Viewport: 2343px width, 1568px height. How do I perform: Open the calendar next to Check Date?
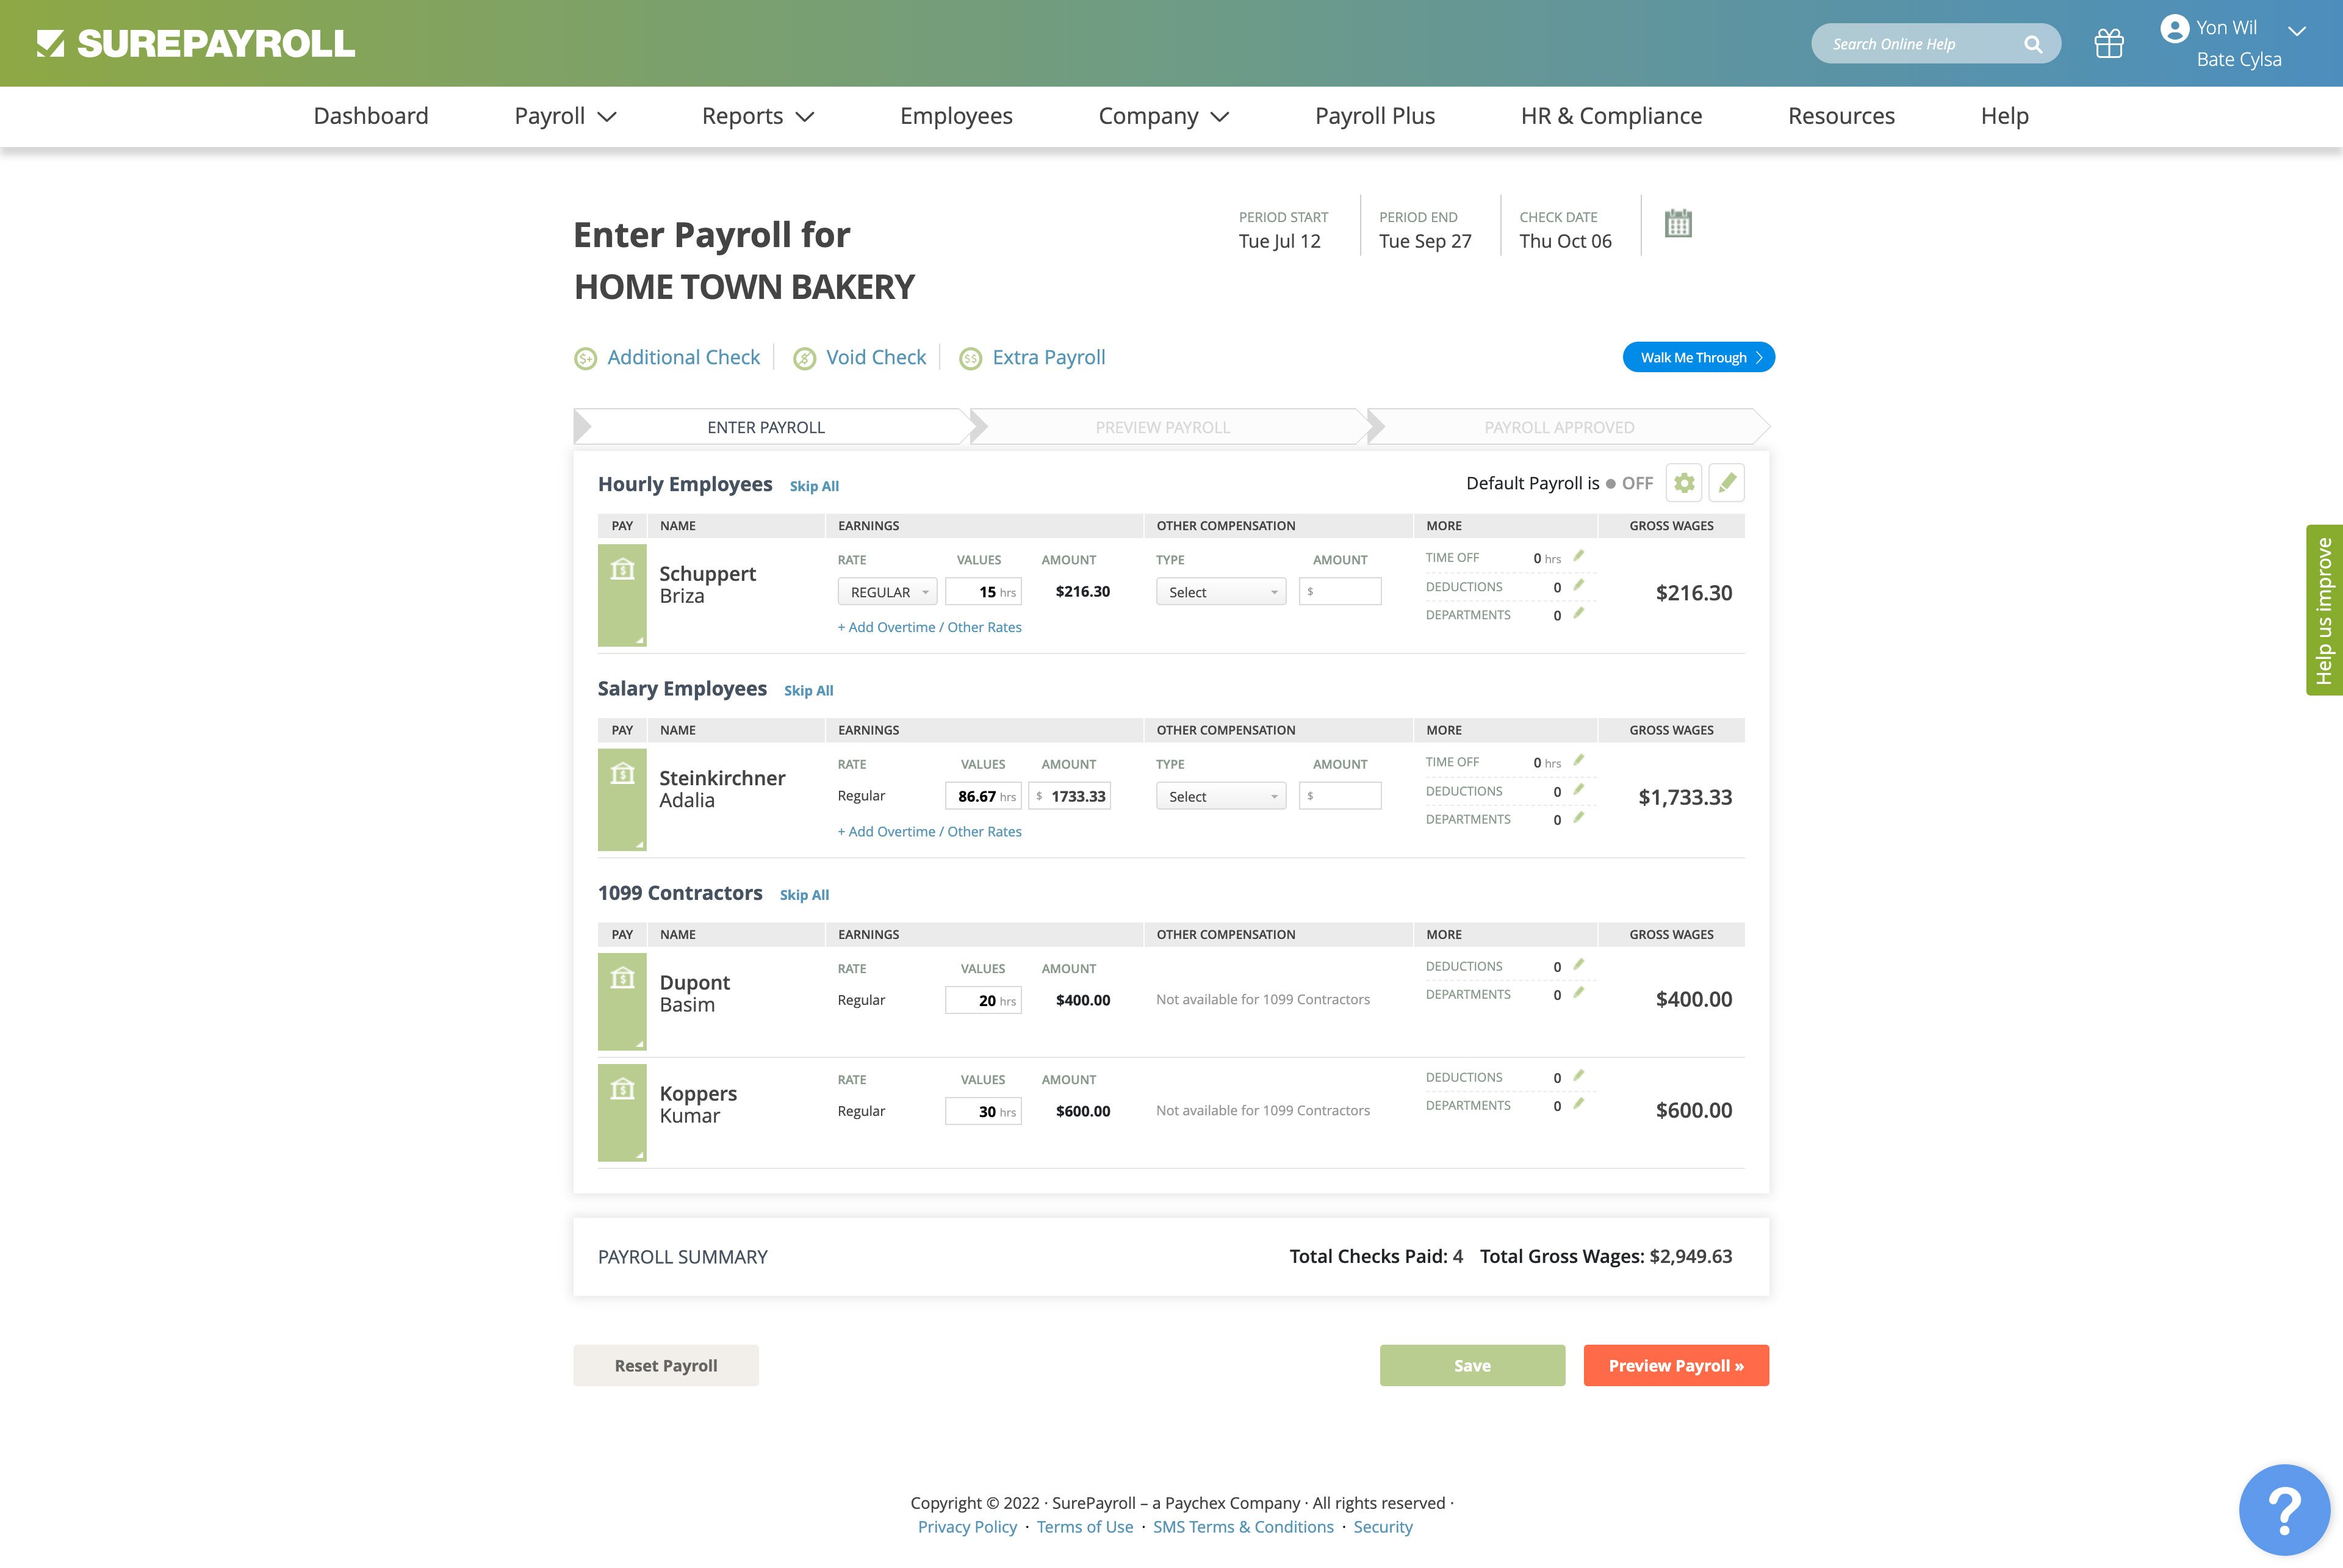pyautogui.click(x=1679, y=225)
